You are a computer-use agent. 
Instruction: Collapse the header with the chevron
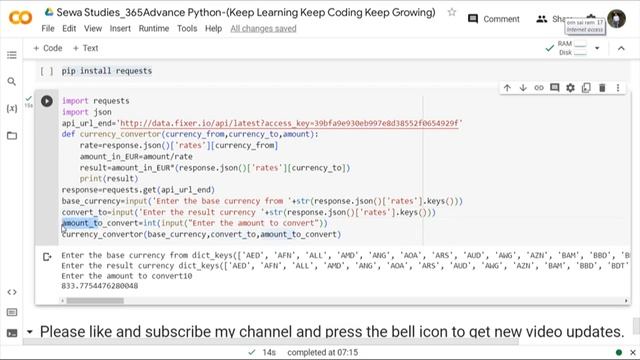pos(621,48)
